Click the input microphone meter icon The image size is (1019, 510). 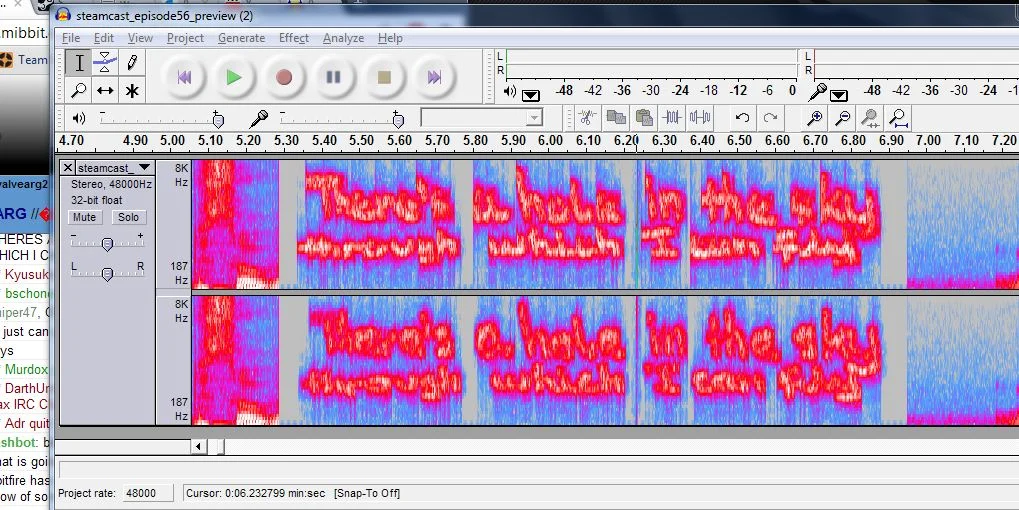click(817, 92)
